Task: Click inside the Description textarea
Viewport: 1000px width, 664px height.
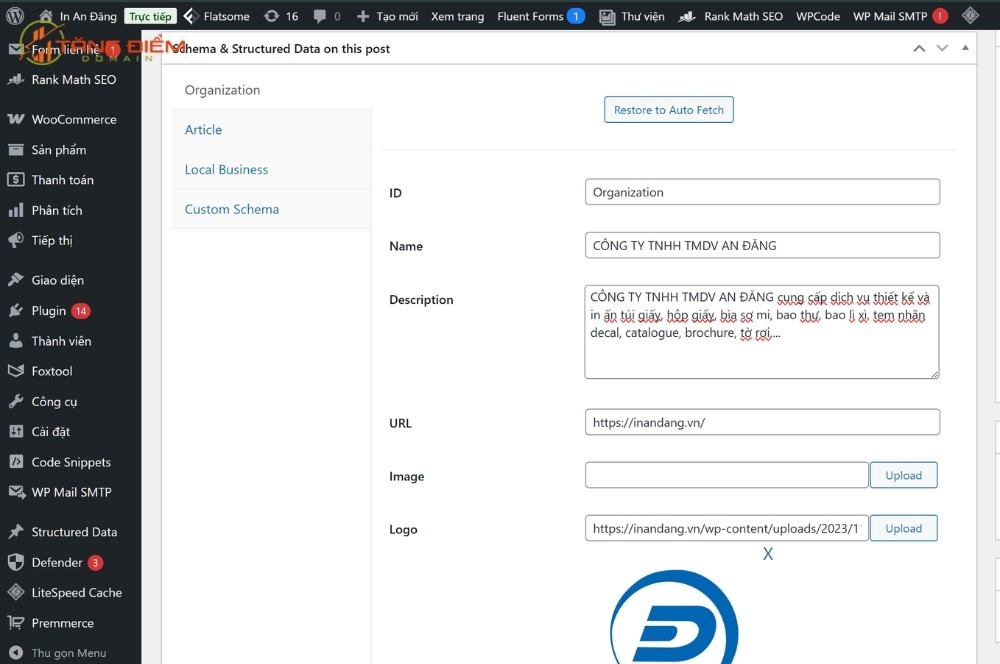Action: pyautogui.click(x=761, y=332)
